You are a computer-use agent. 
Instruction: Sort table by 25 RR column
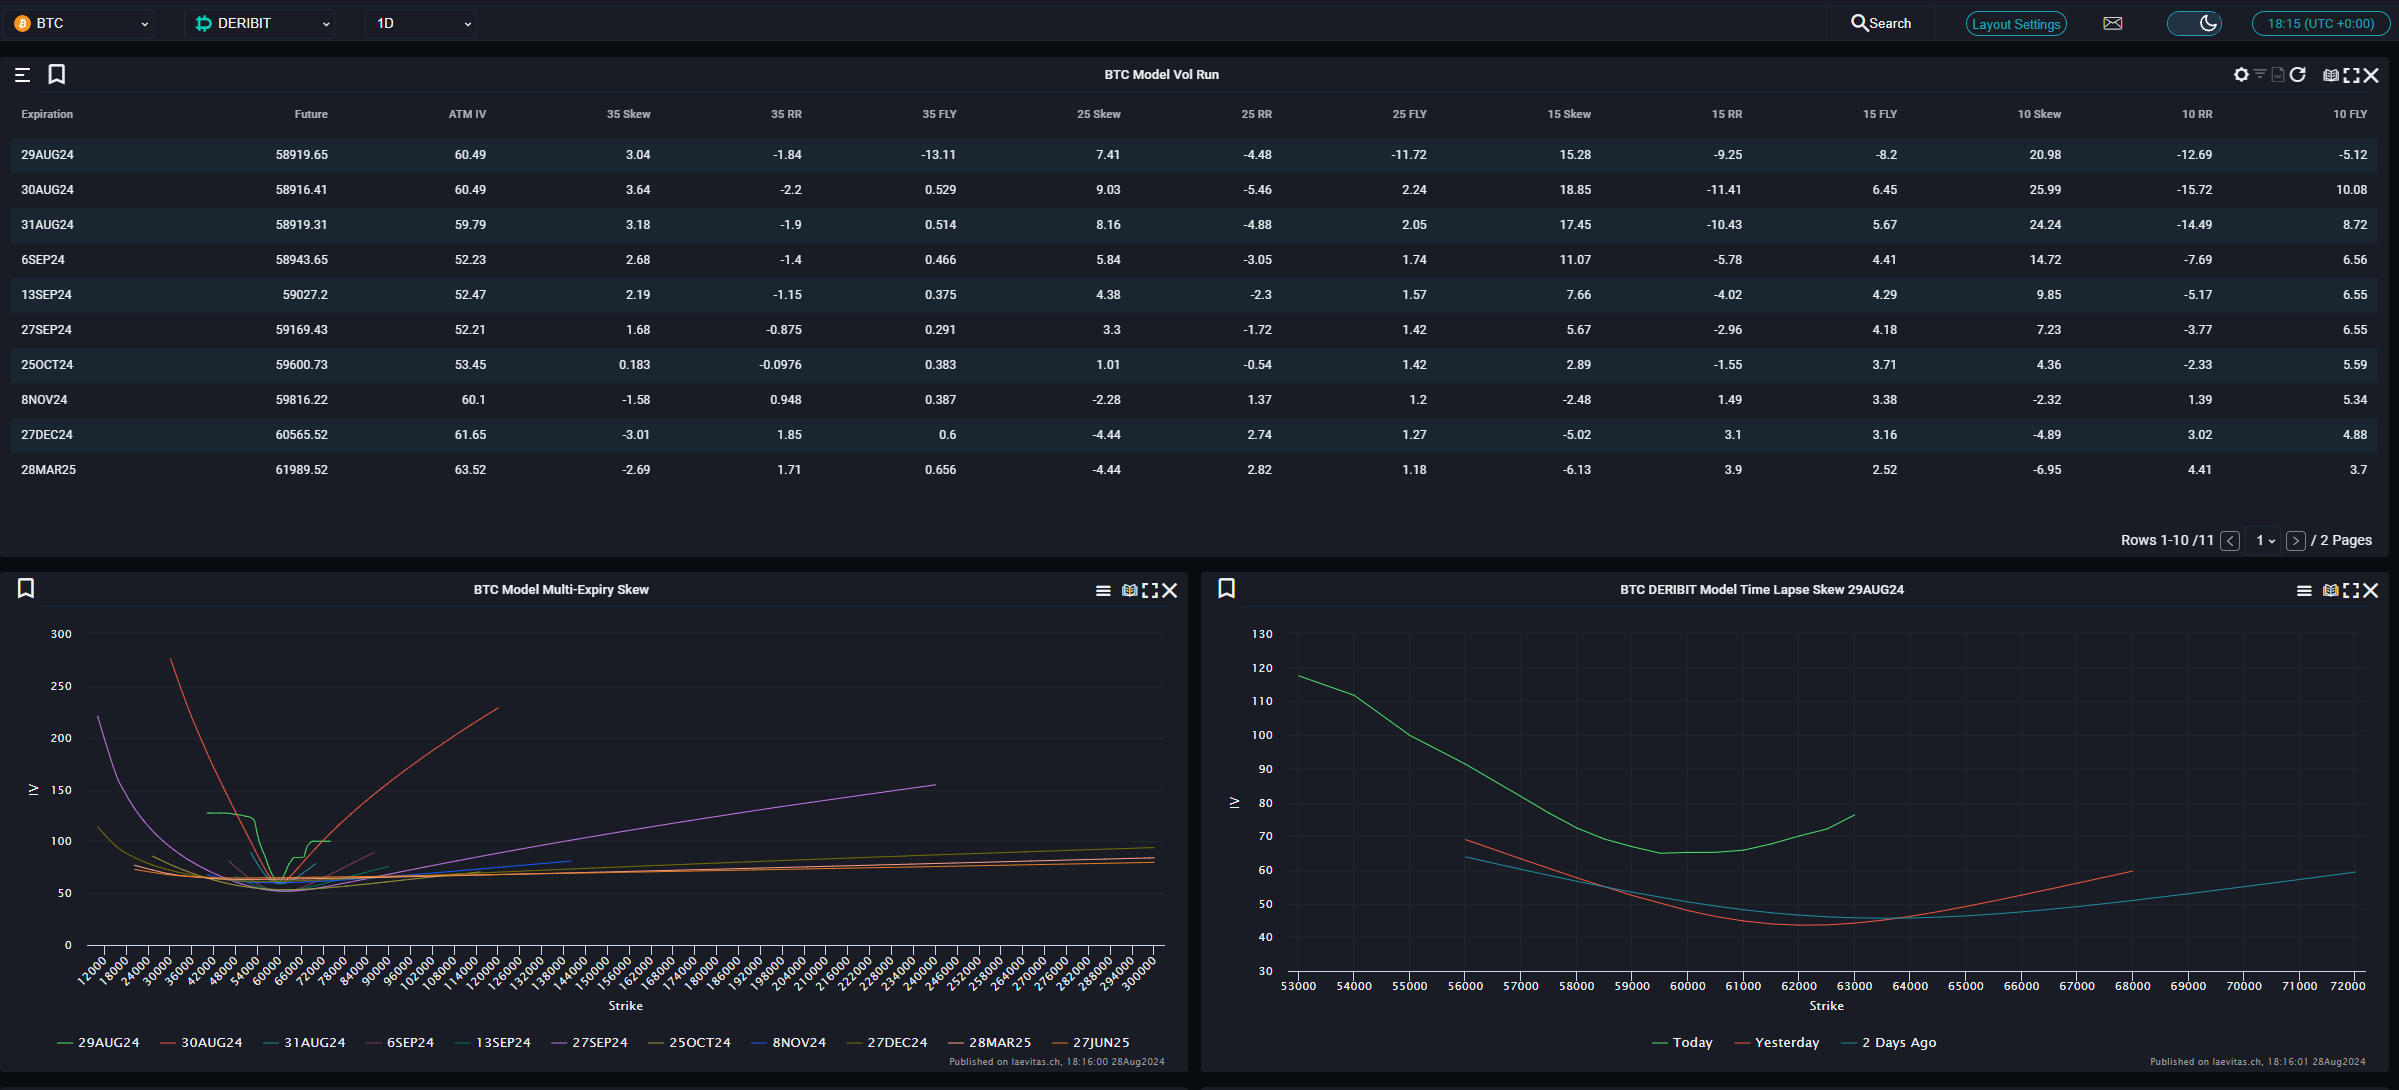(1256, 114)
